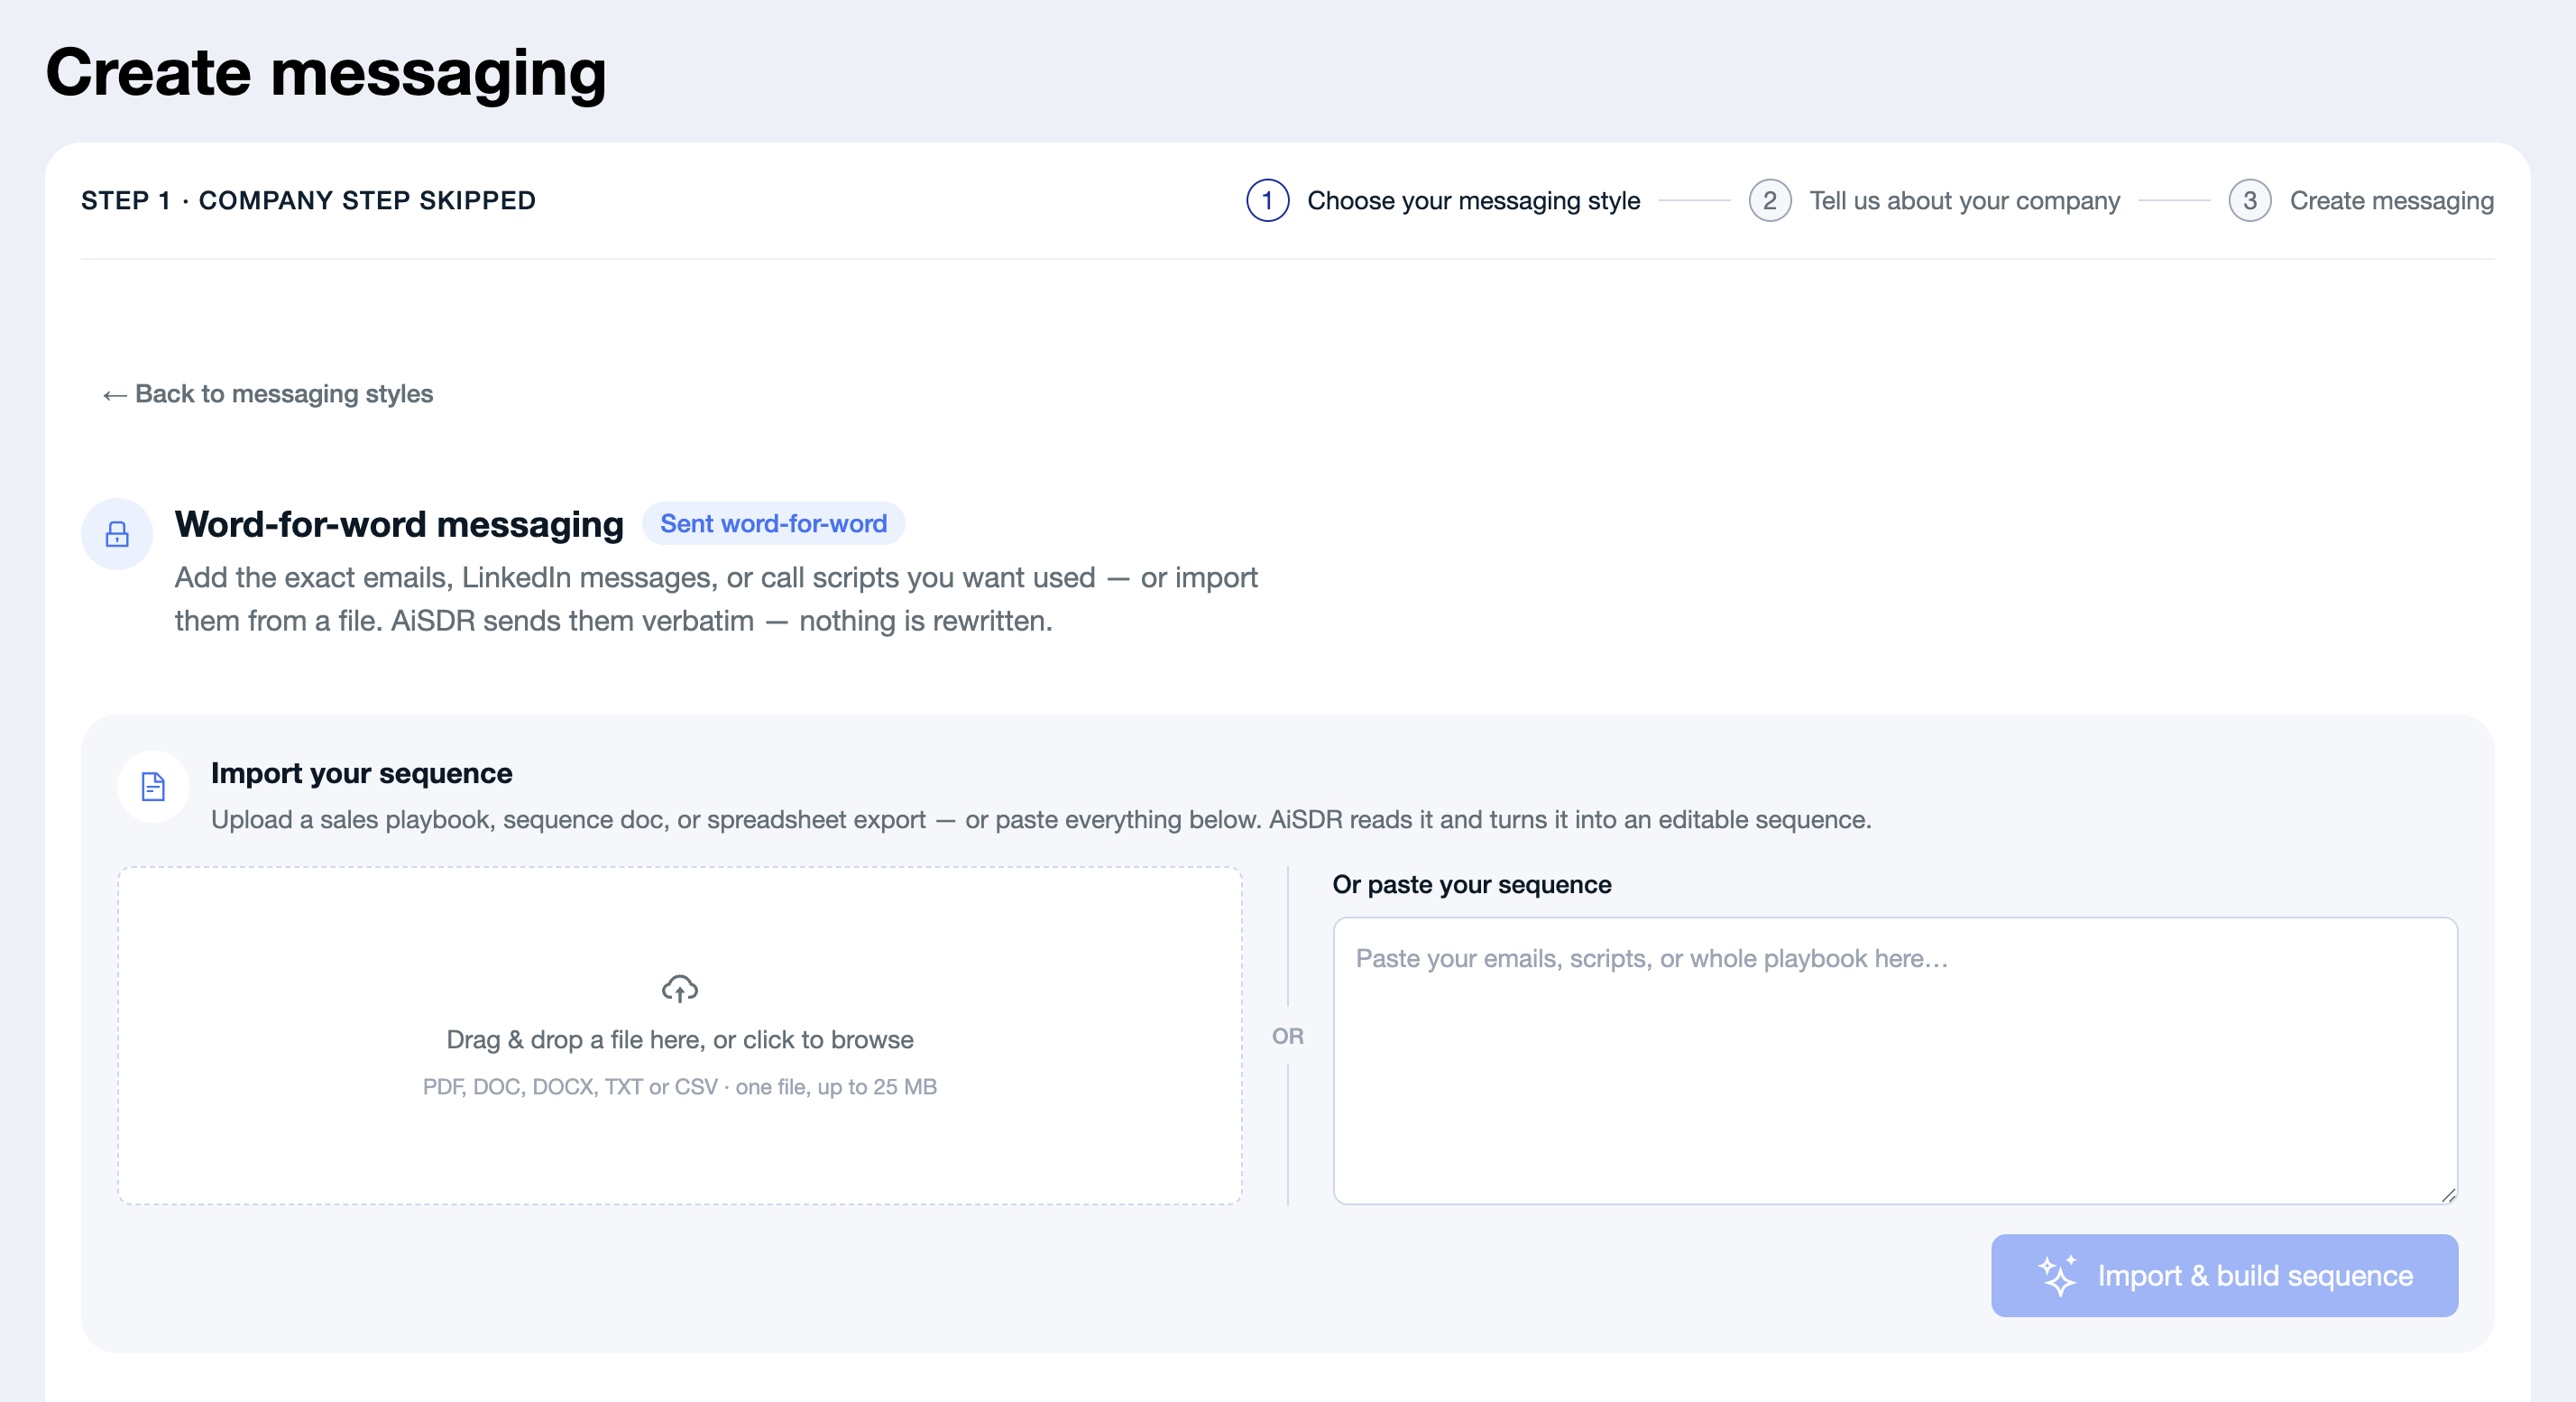This screenshot has width=2576, height=1402.
Task: Click the step 2 circle in the progress stepper
Action: pyautogui.click(x=1769, y=201)
